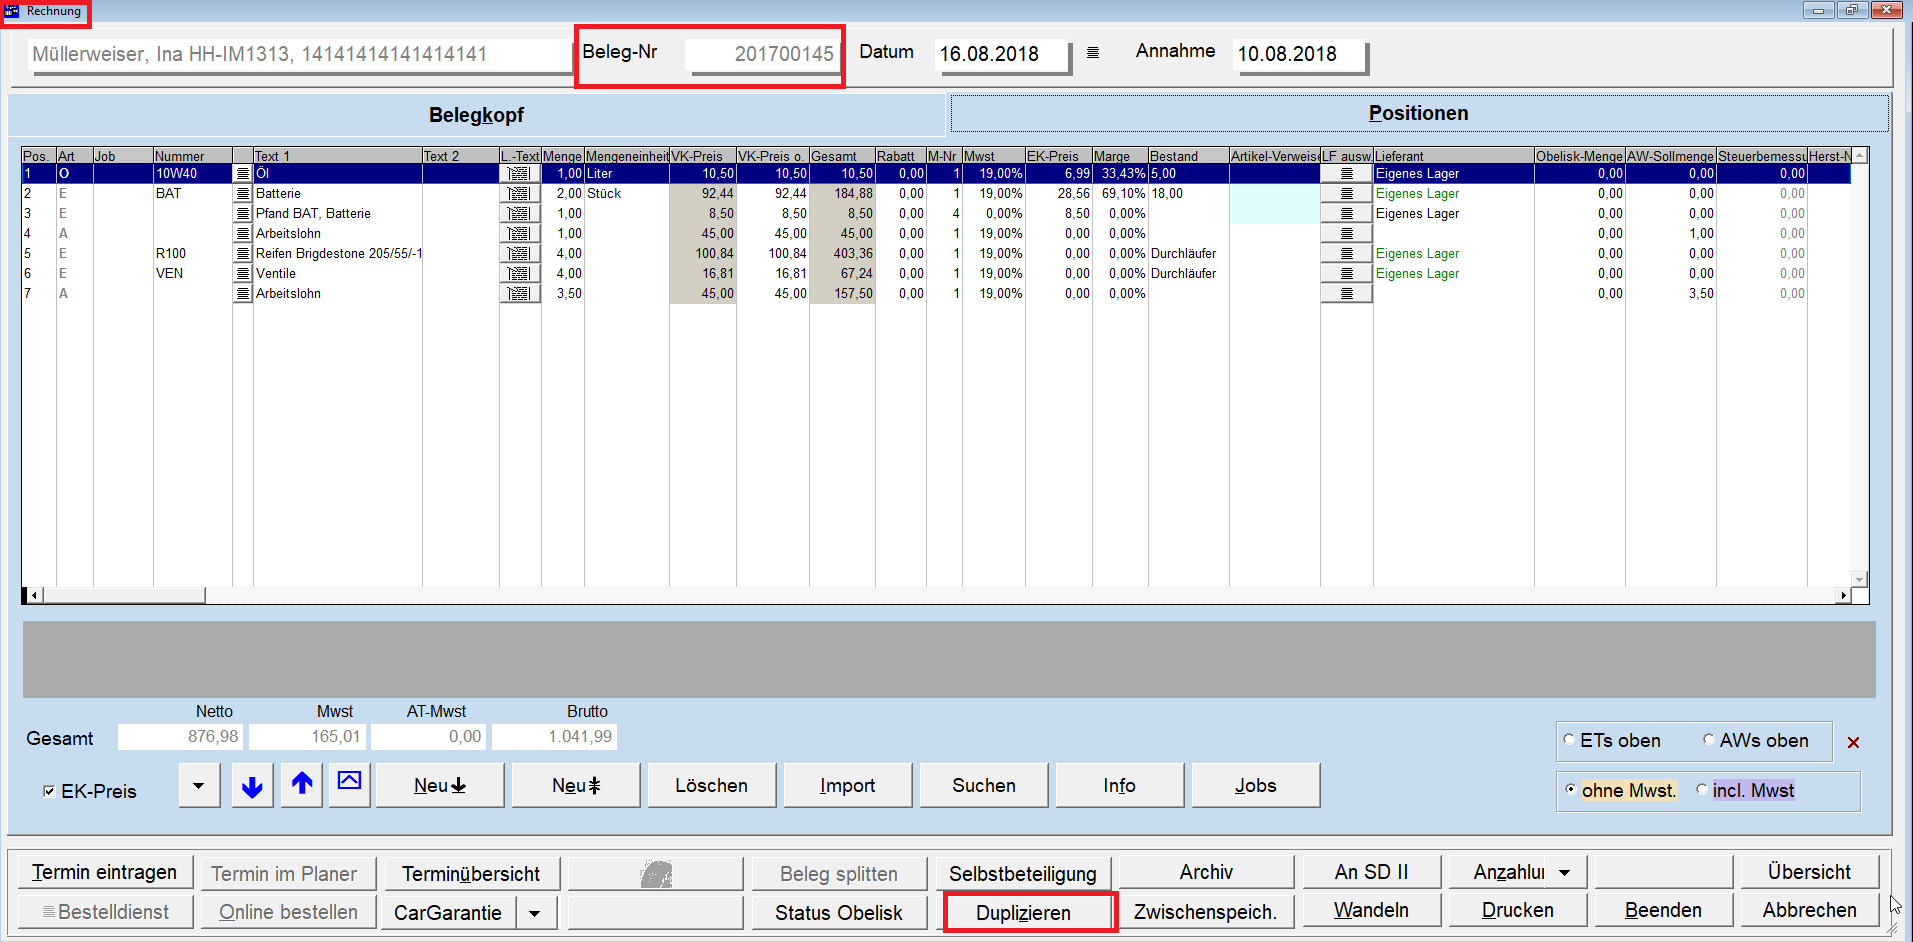Select incl. Mwst radio option
Screen dimensions: 1913x942
[x=1701, y=789]
